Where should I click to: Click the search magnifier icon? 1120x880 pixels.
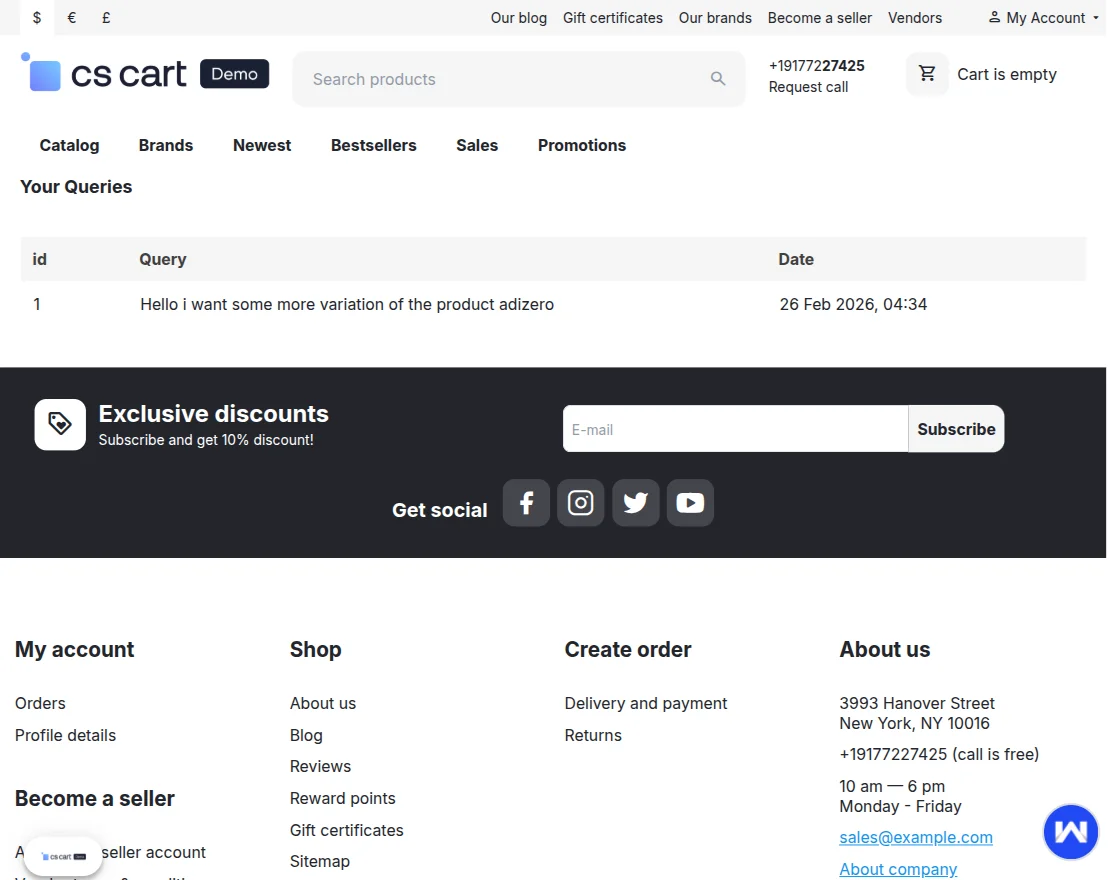point(718,79)
